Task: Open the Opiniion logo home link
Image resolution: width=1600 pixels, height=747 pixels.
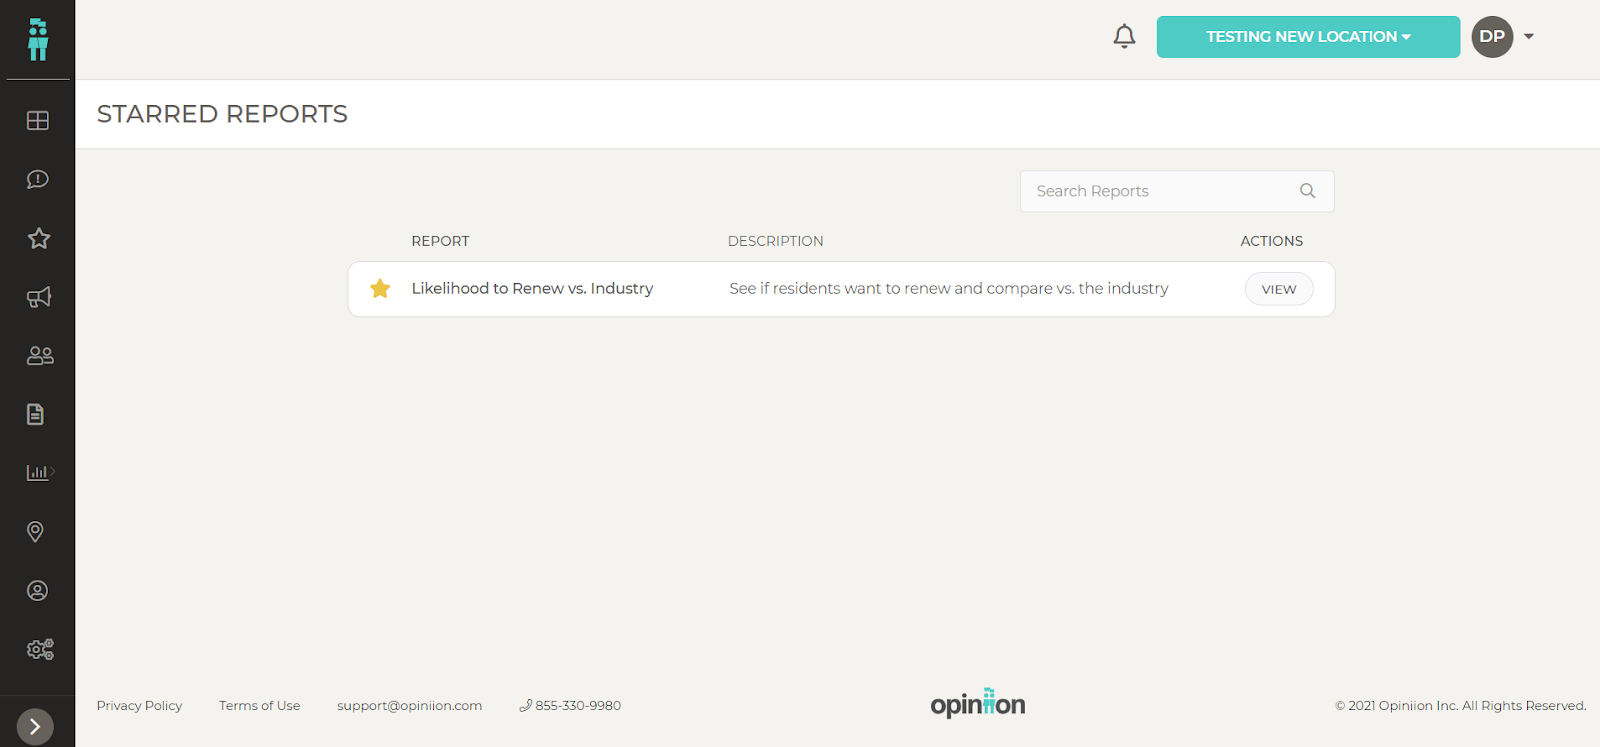Action: tap(38, 39)
